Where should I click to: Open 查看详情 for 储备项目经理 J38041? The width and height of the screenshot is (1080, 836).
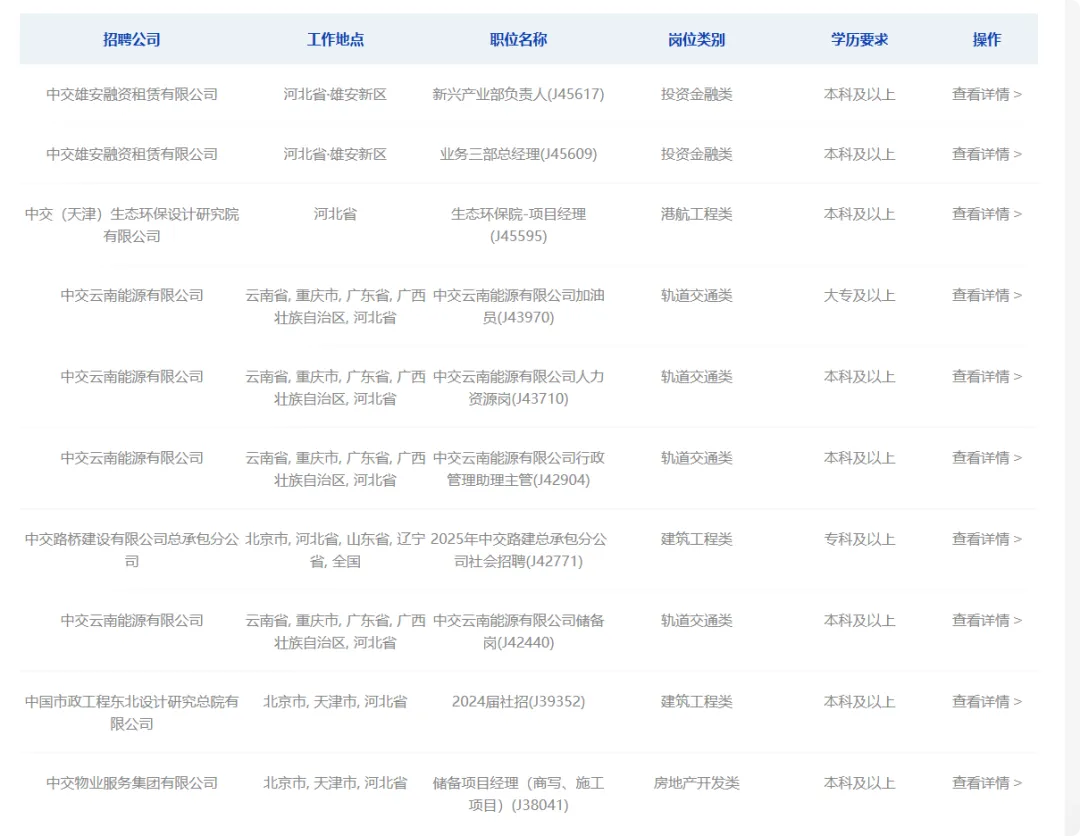[986, 783]
